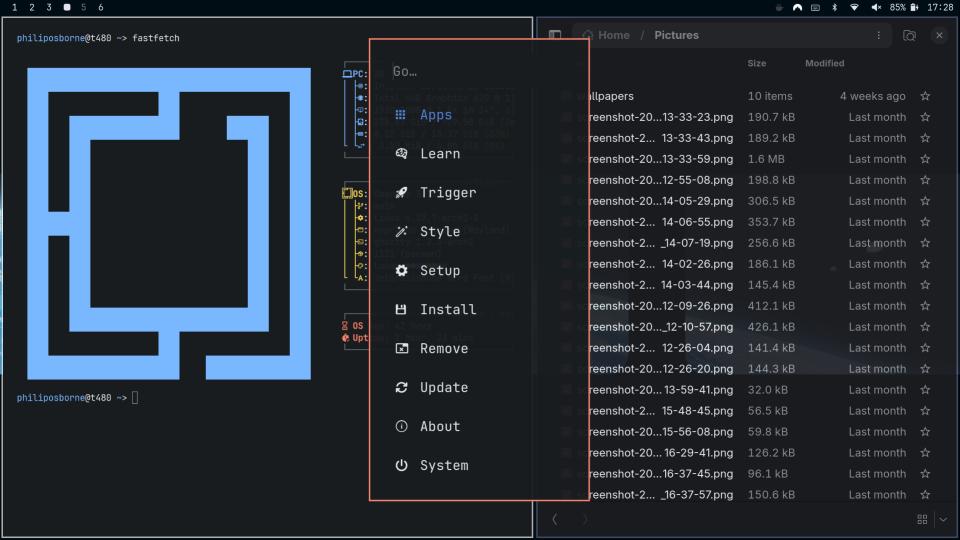Screen dimensions: 960x540
Task: Star the 1.6 MB screenshot file
Action: click(x=925, y=159)
